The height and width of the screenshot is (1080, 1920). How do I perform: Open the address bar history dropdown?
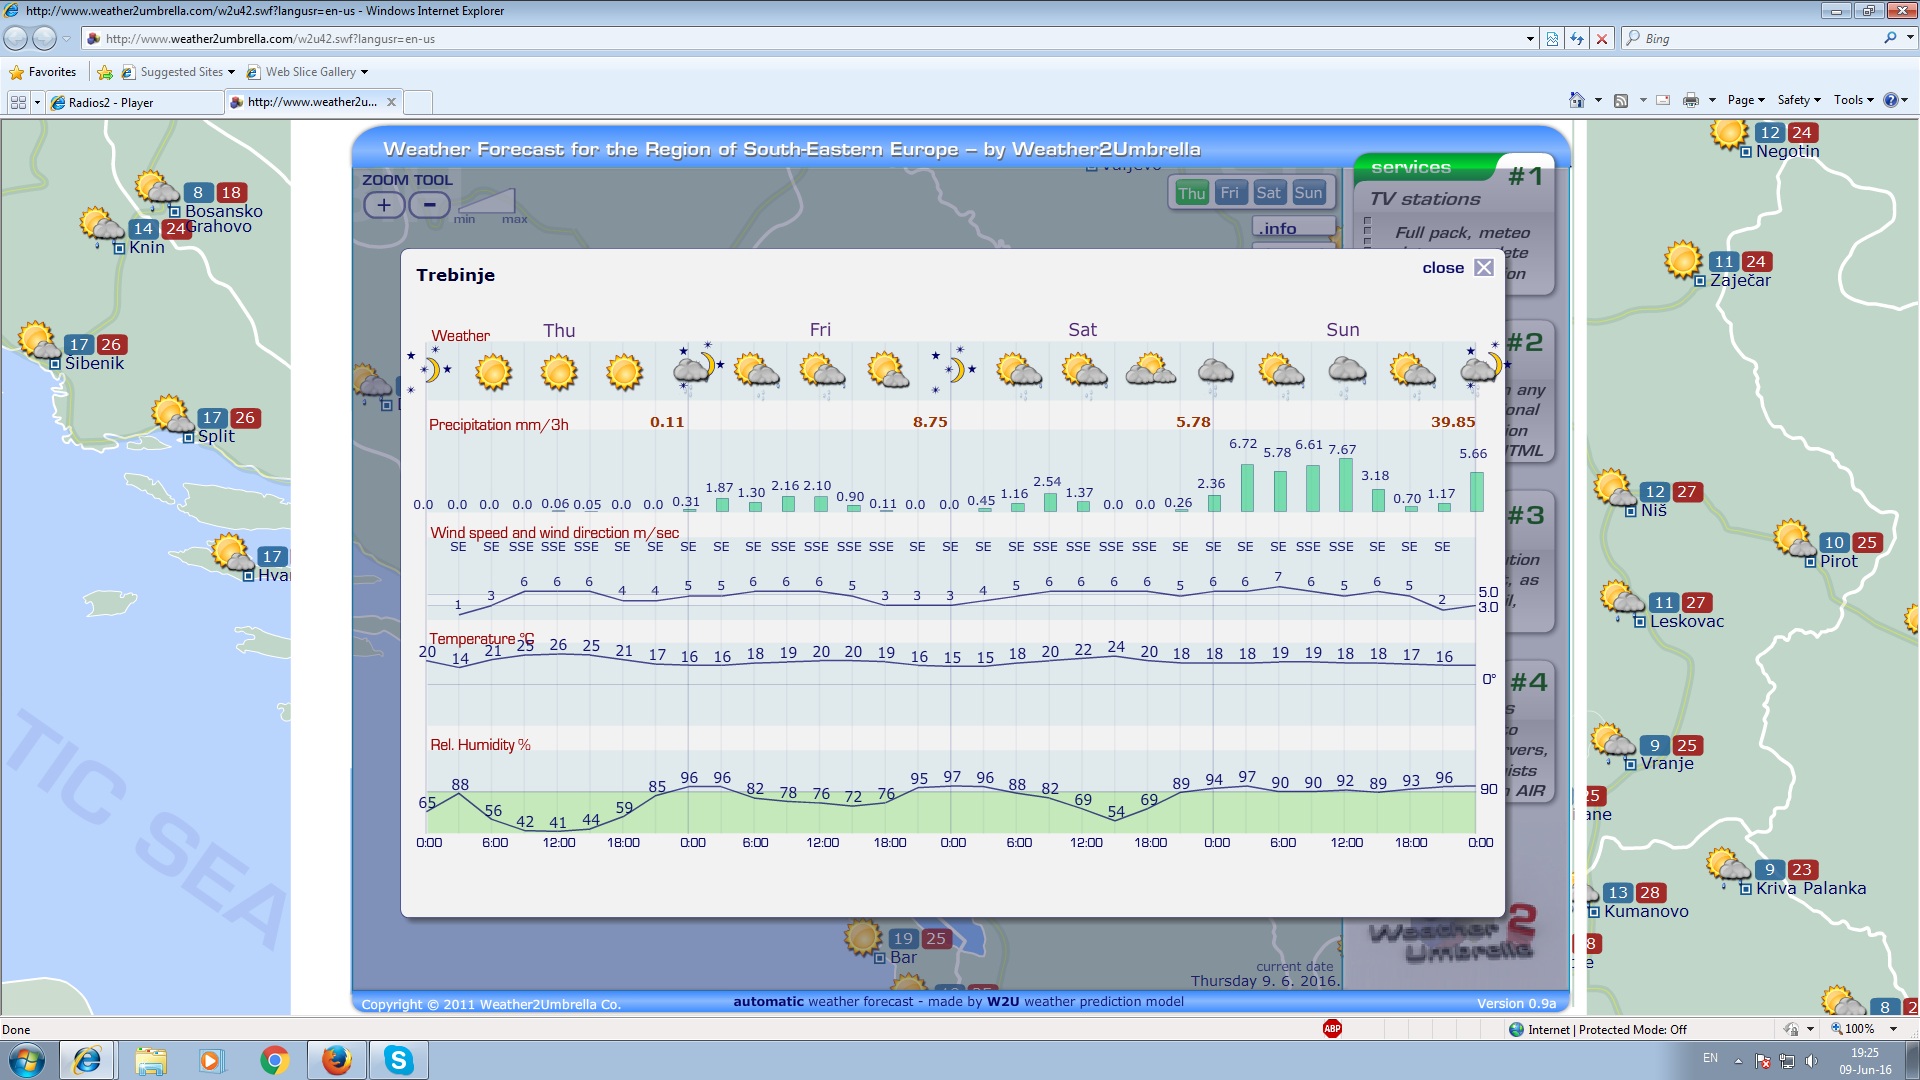click(1530, 39)
